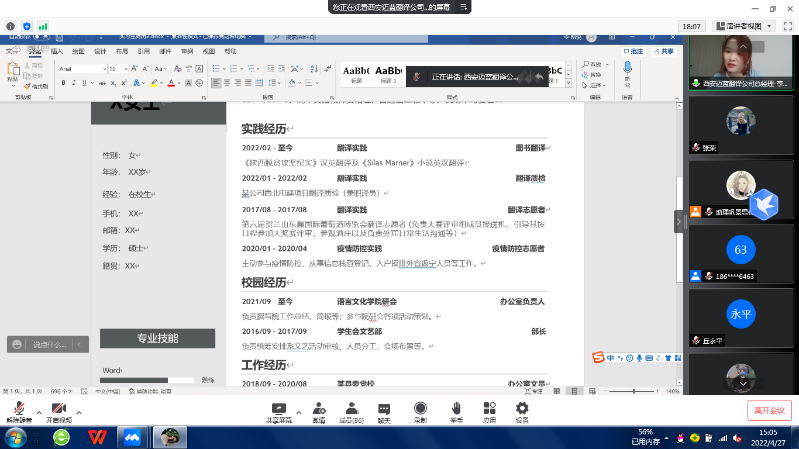Unmute the microphone in meeting toolbar
The image size is (799, 449).
coord(17,408)
